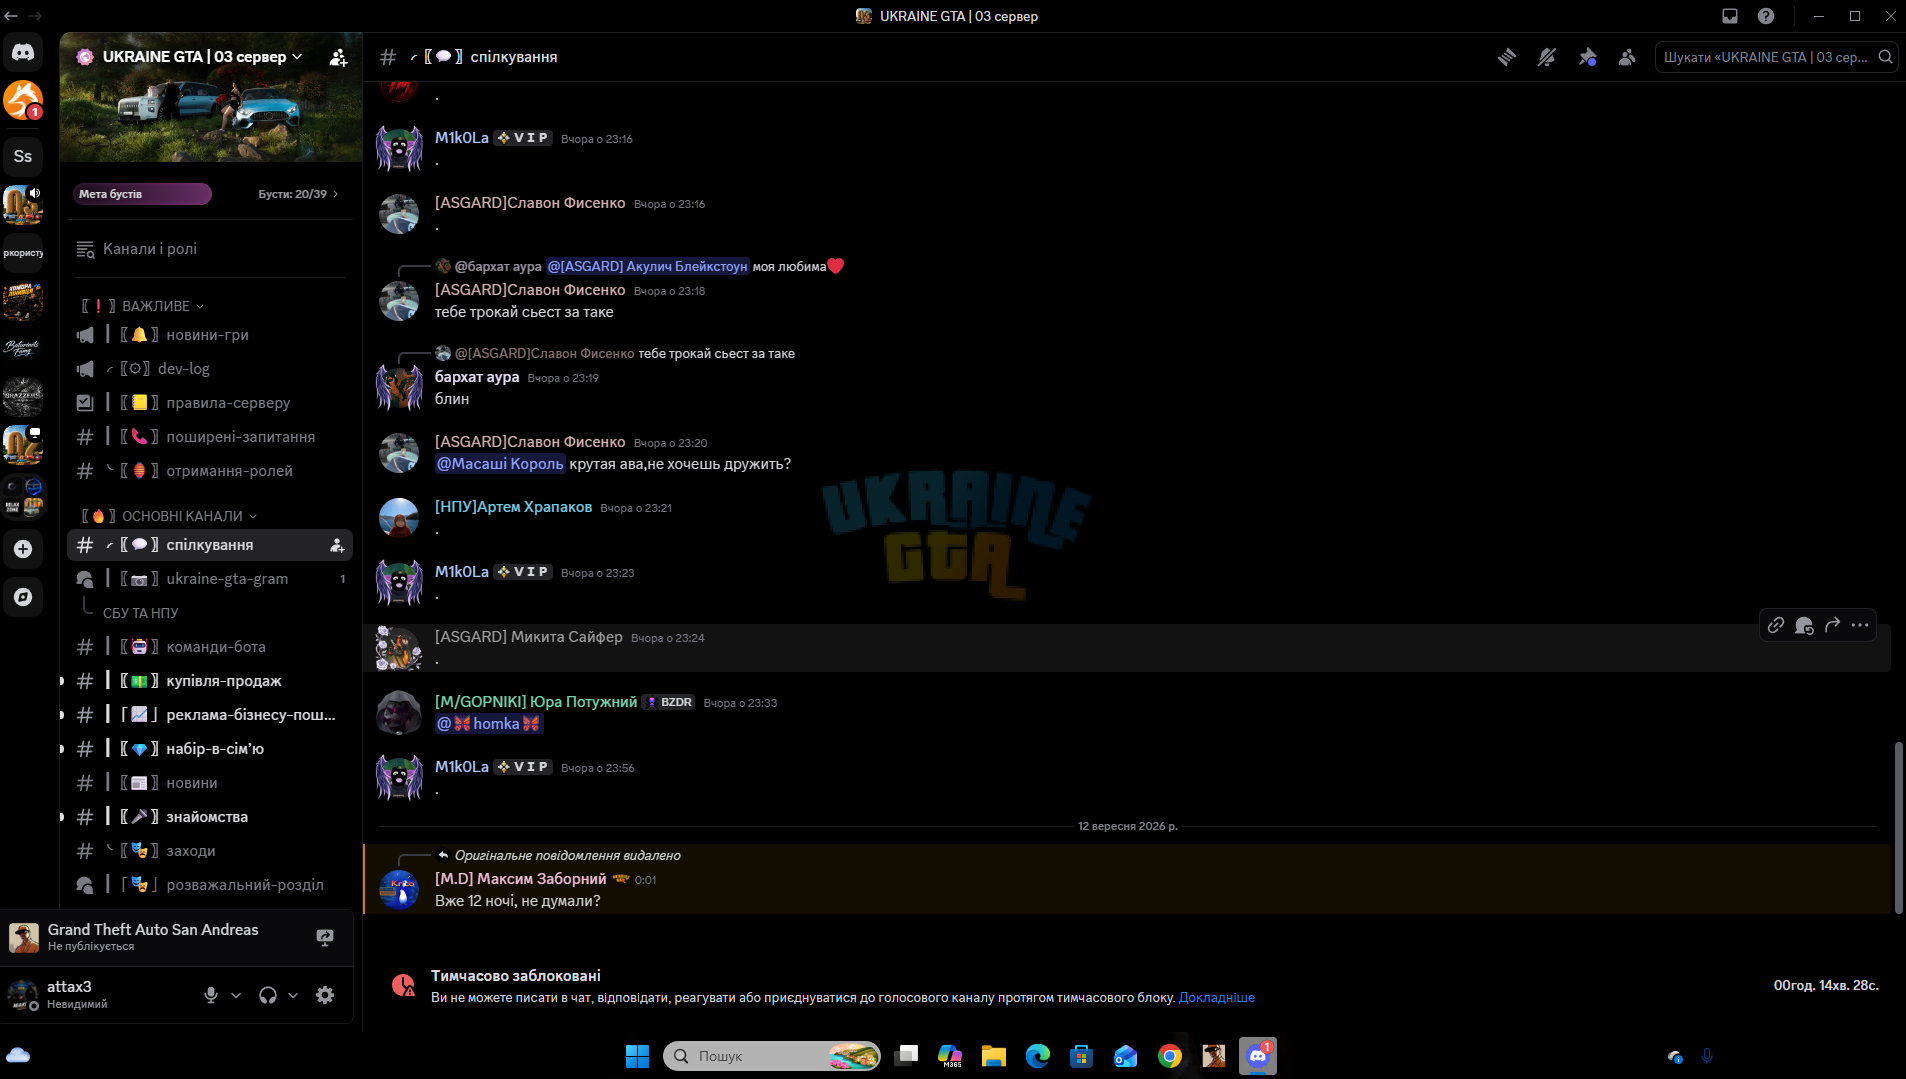Viewport: 1906px width, 1079px height.
Task: Click stream game icon for Grand Theft Auto
Action: (325, 937)
